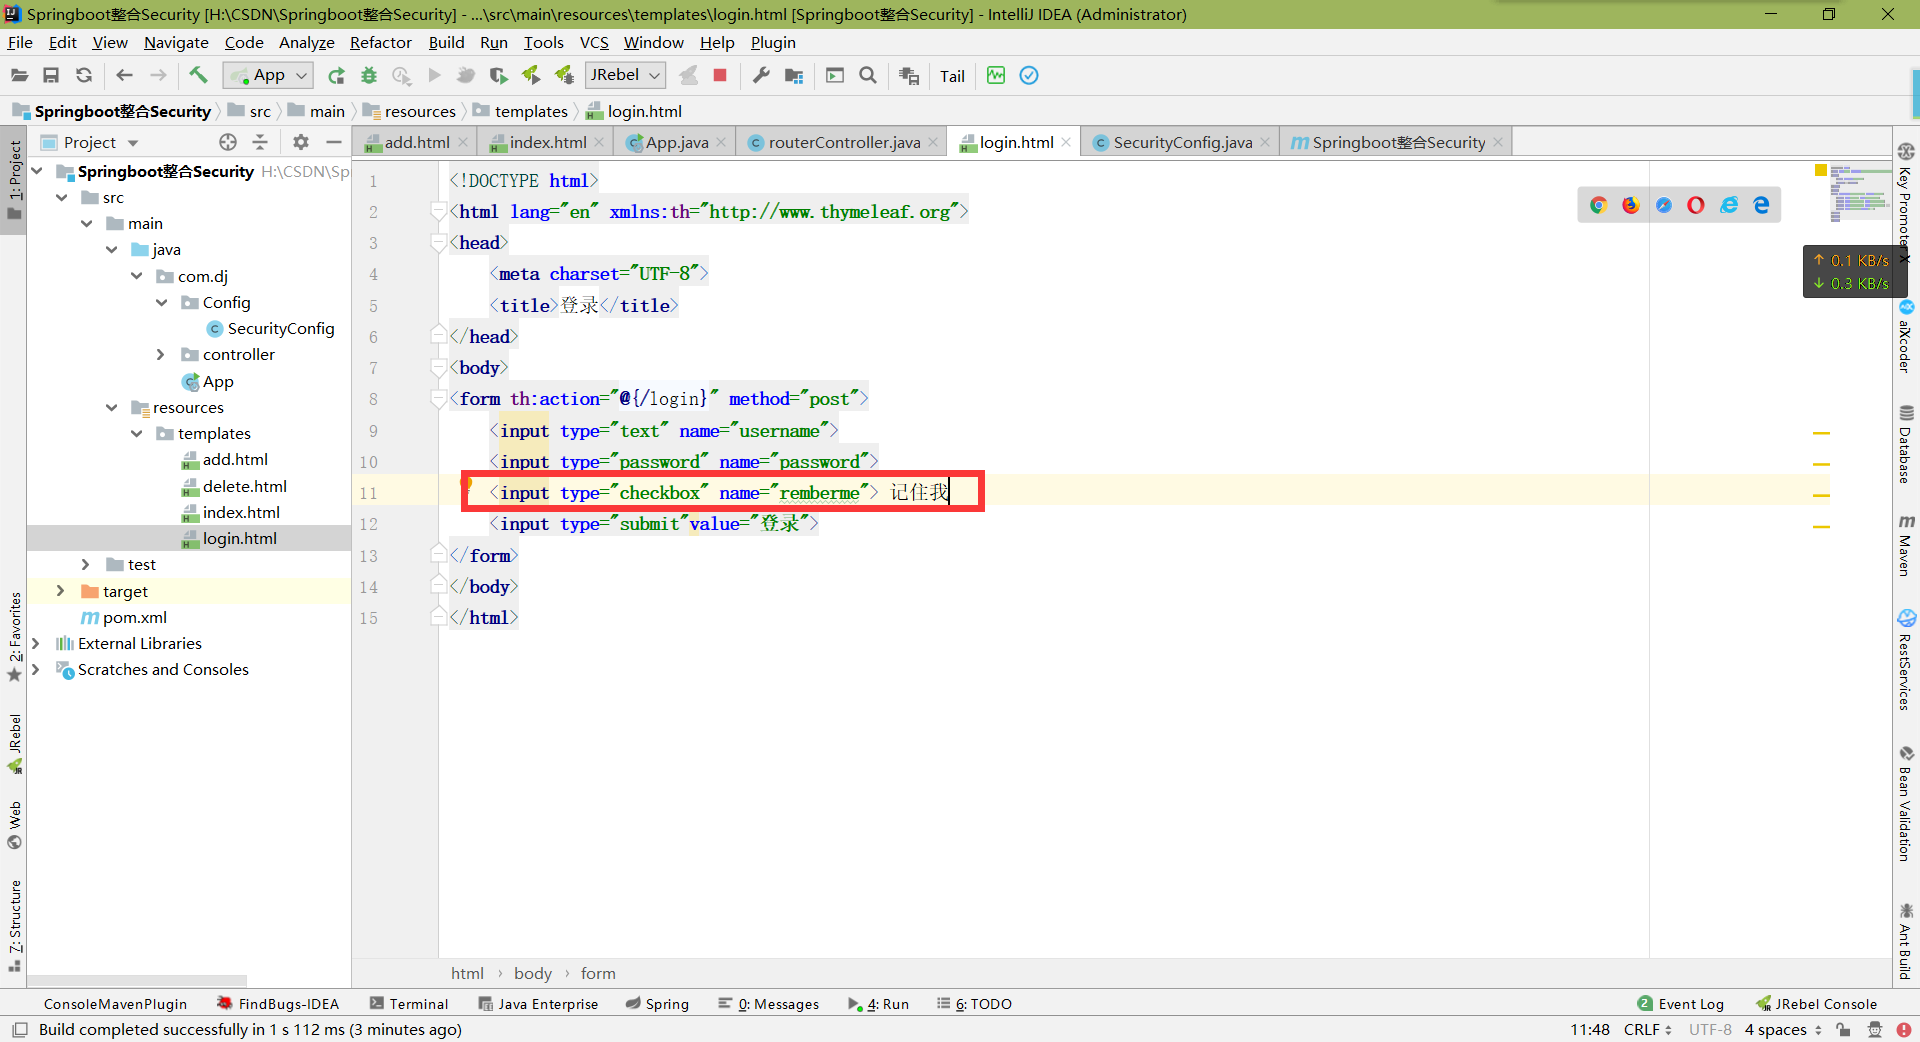
Task: Click the Tail toolbar button
Action: click(952, 76)
